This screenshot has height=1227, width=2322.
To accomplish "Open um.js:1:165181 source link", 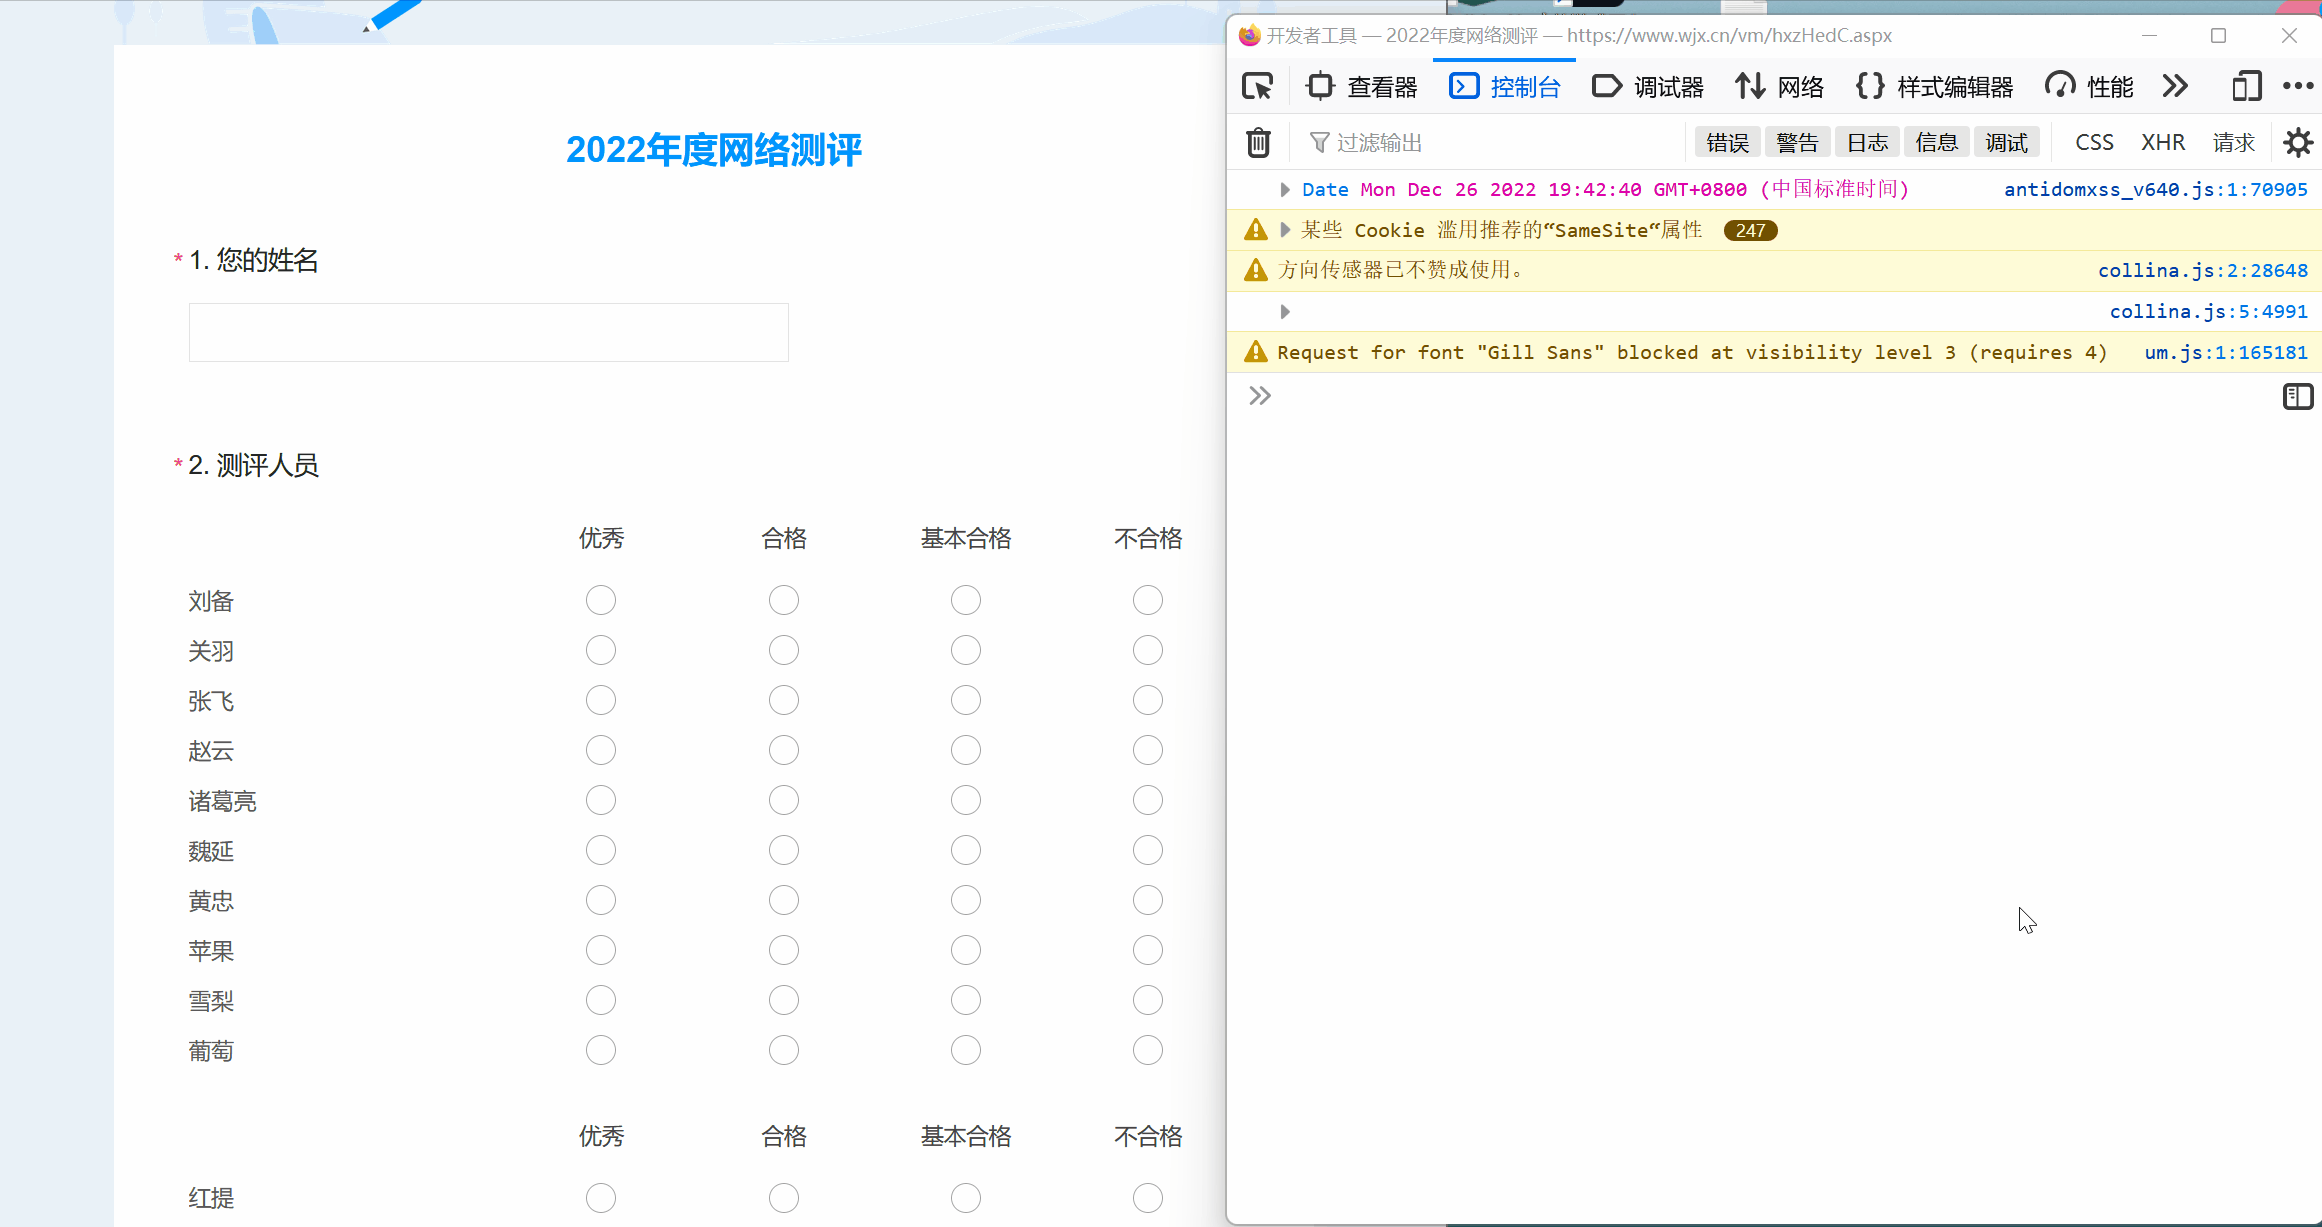I will 2225,353.
